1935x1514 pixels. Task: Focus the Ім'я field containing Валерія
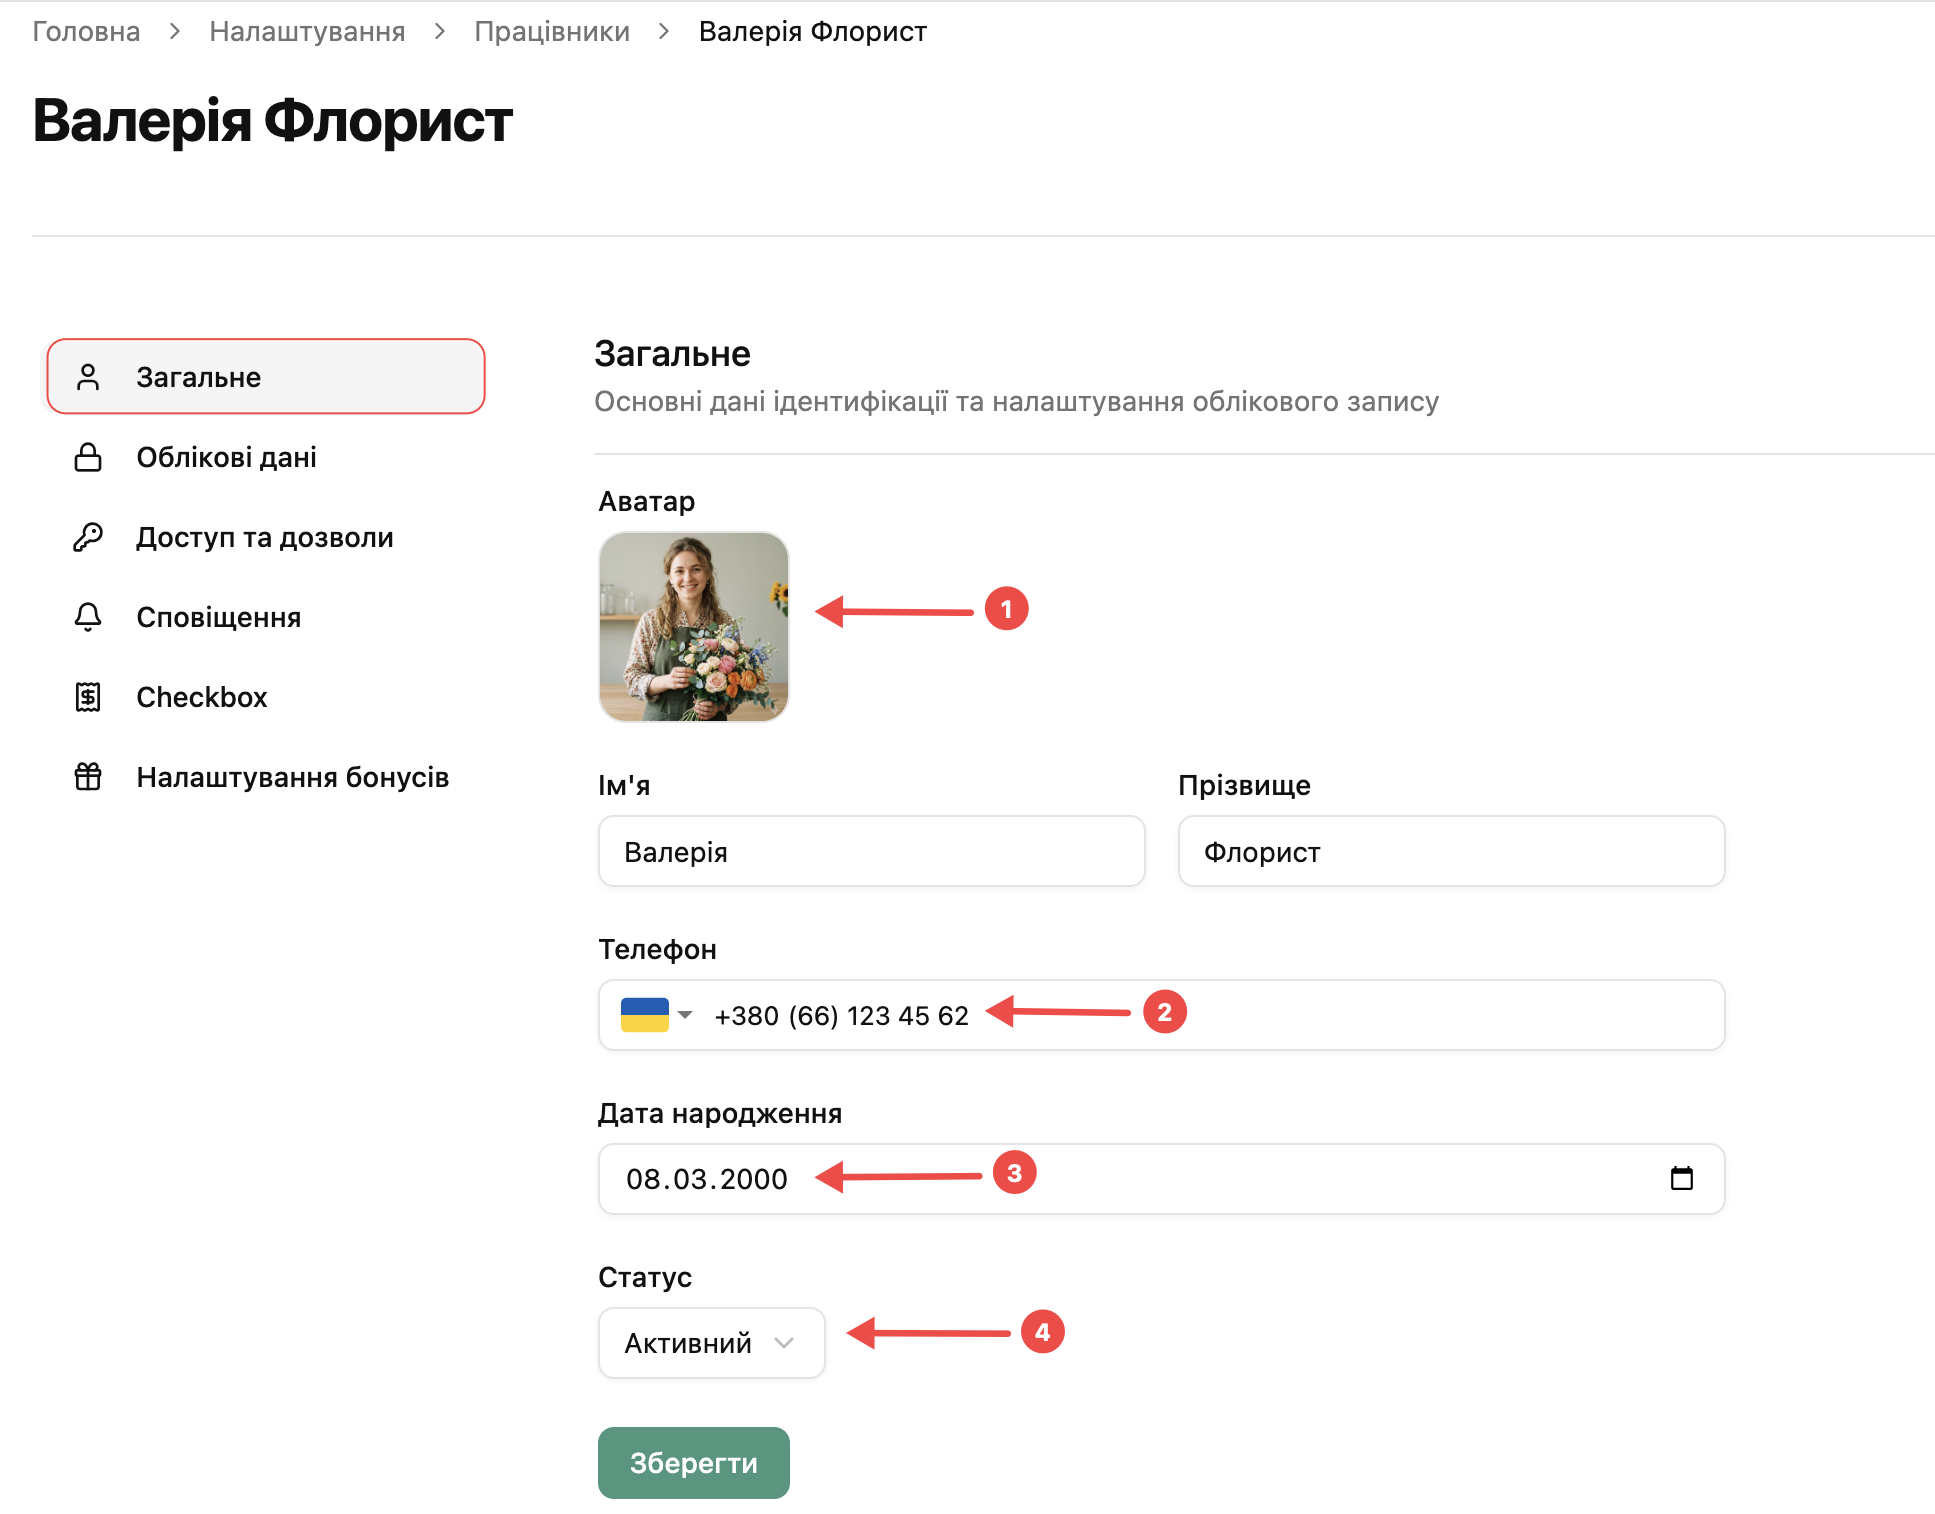(872, 851)
